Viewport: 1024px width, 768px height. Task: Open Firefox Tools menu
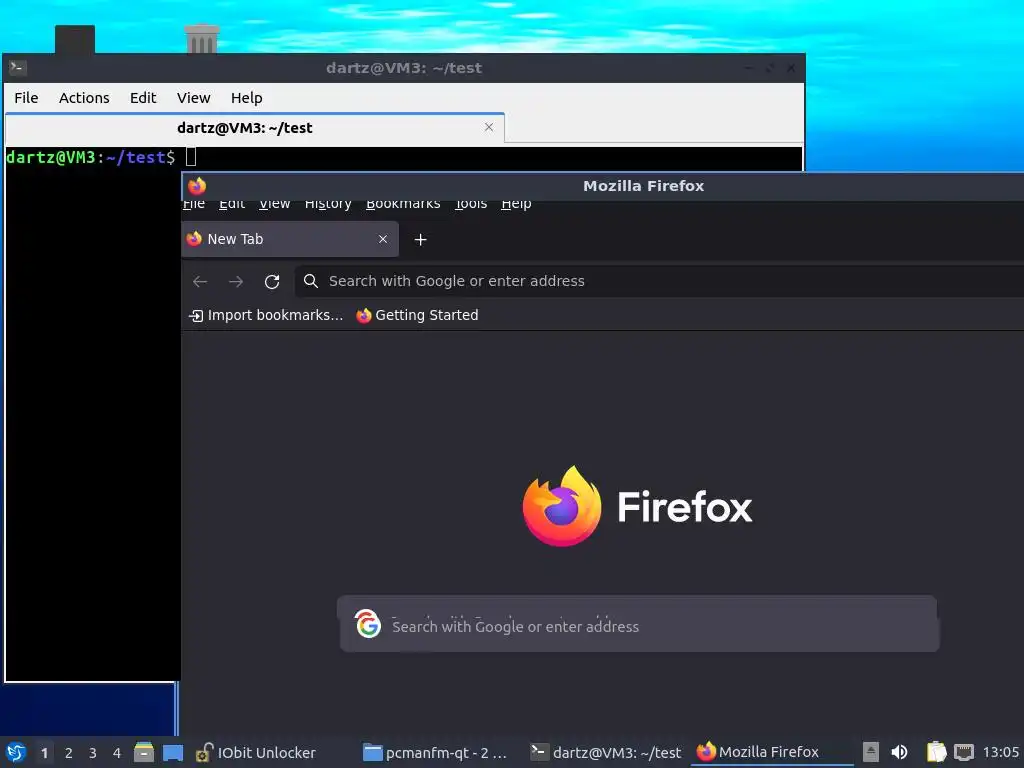[x=471, y=205]
